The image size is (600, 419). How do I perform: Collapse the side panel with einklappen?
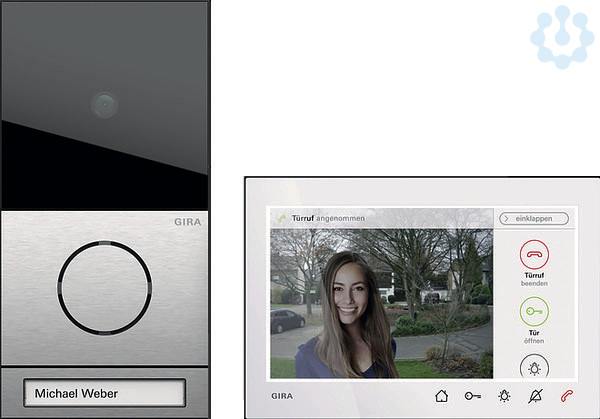click(535, 218)
